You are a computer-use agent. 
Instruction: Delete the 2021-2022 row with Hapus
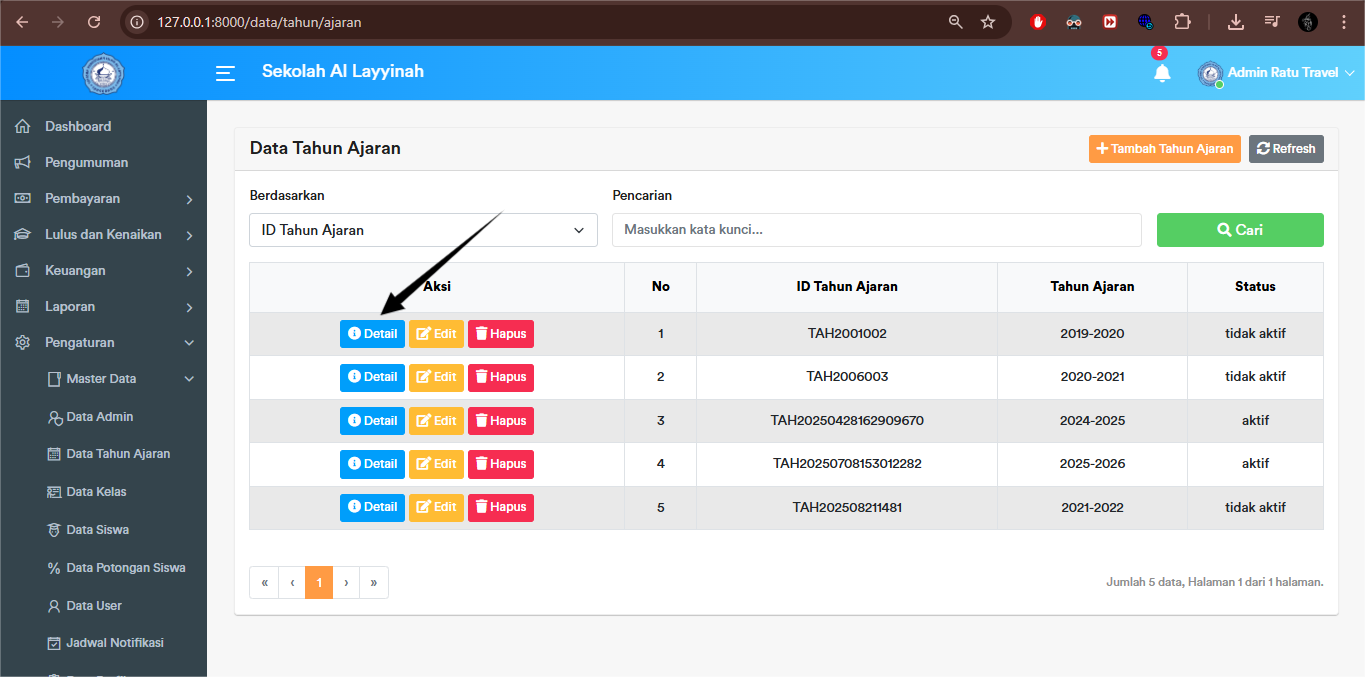pyautogui.click(x=500, y=507)
